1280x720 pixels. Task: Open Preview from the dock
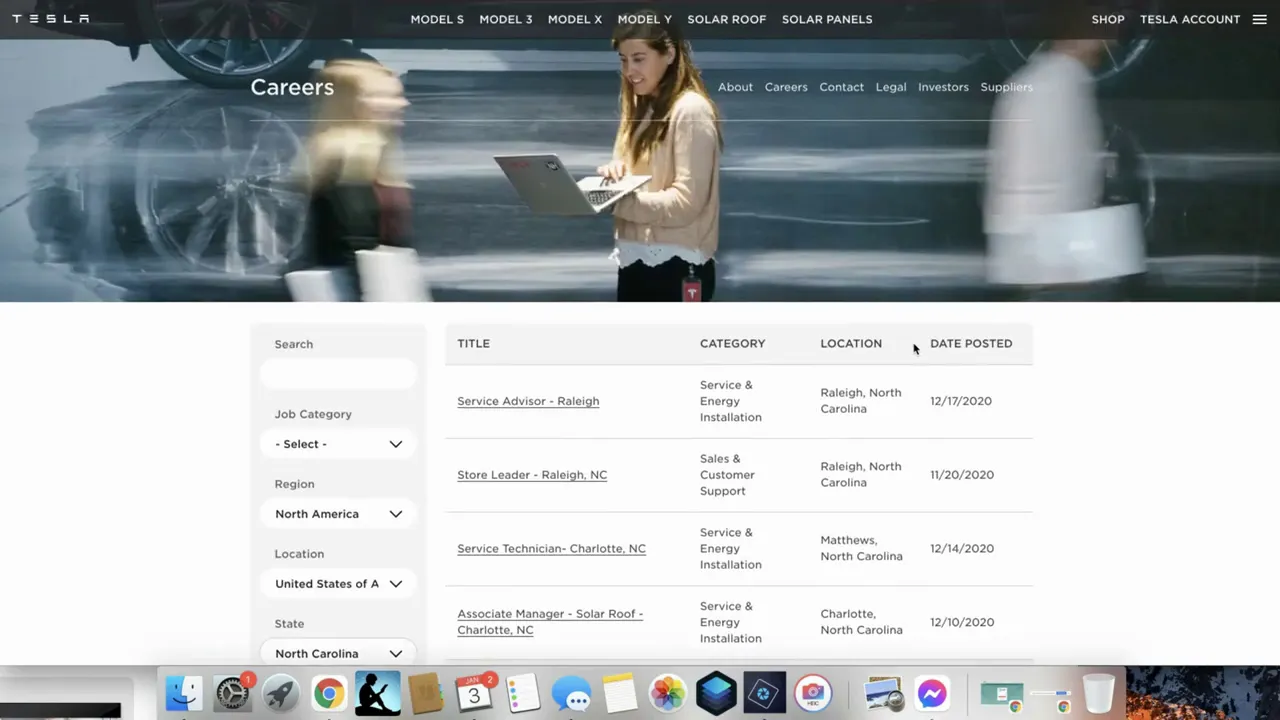(x=884, y=693)
